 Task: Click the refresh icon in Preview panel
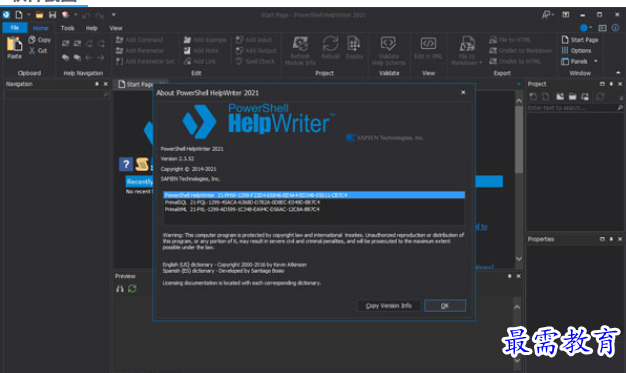click(x=132, y=288)
